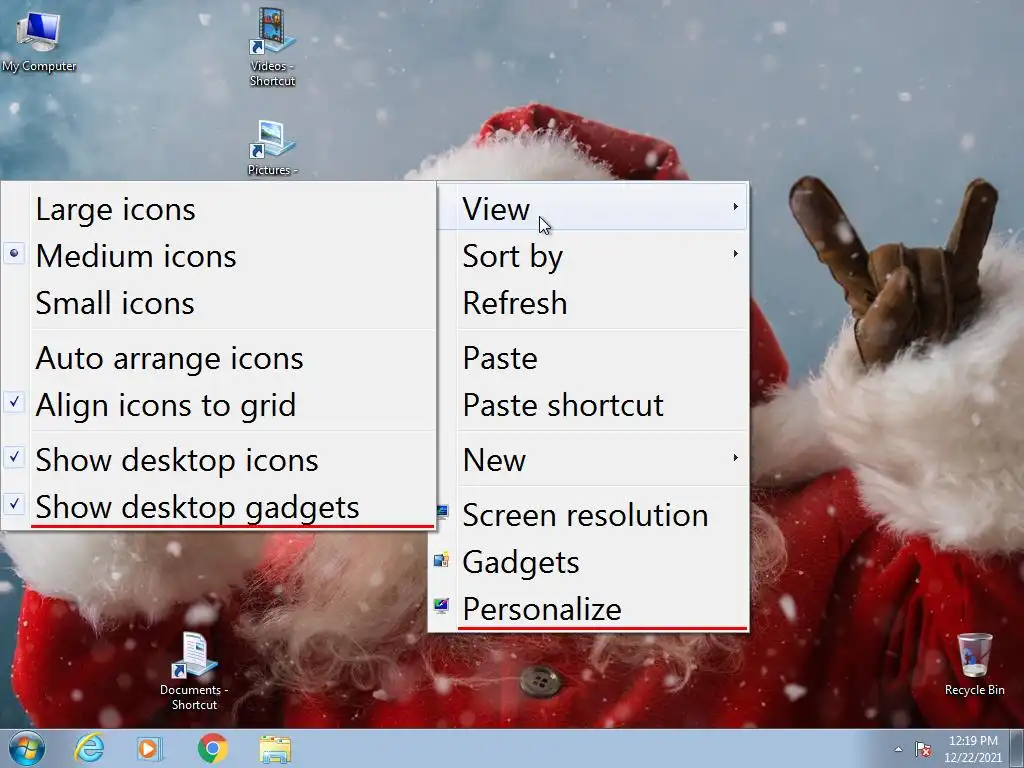This screenshot has width=1024, height=768.
Task: Expand the New submenu
Action: (590, 460)
